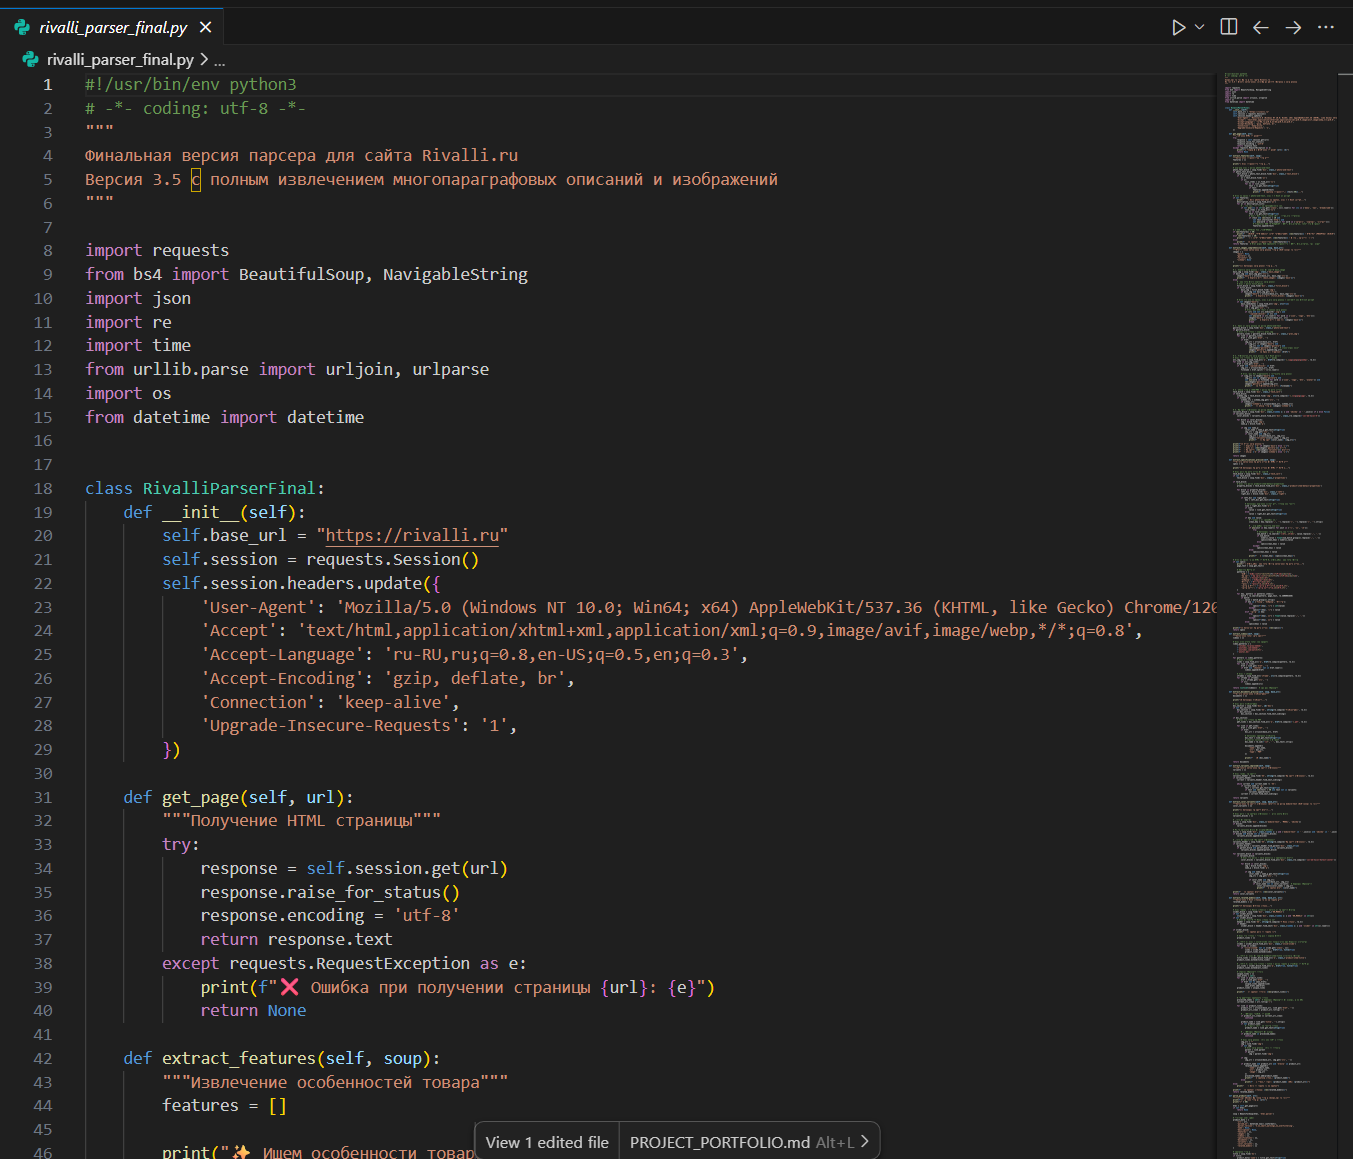This screenshot has height=1159, width=1353.
Task: Click rivalli_parser_final.py in the breadcrumbs
Action: click(119, 60)
